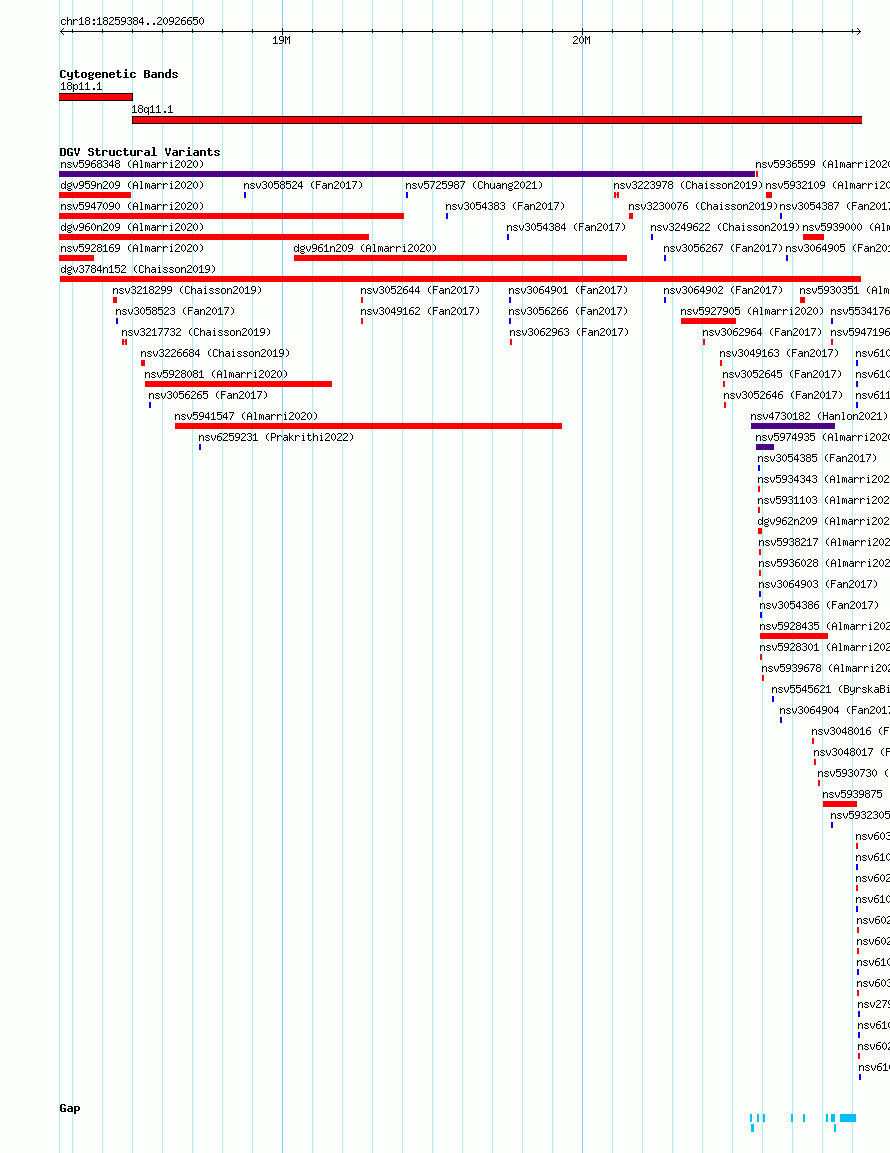Open variant nsv5936028 label

(x=824, y=563)
